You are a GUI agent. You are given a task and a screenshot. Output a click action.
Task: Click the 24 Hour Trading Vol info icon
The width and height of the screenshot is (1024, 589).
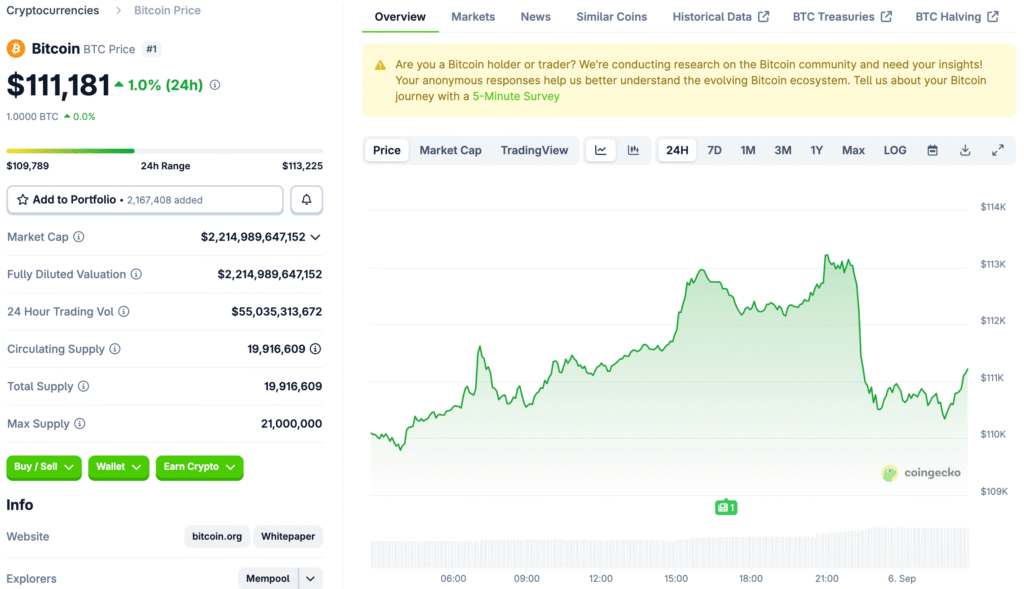(123, 311)
